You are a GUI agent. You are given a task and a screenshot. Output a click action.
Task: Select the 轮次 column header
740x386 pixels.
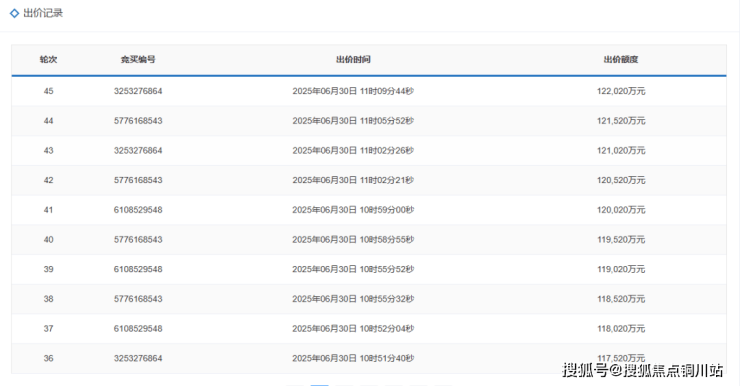pos(48,59)
